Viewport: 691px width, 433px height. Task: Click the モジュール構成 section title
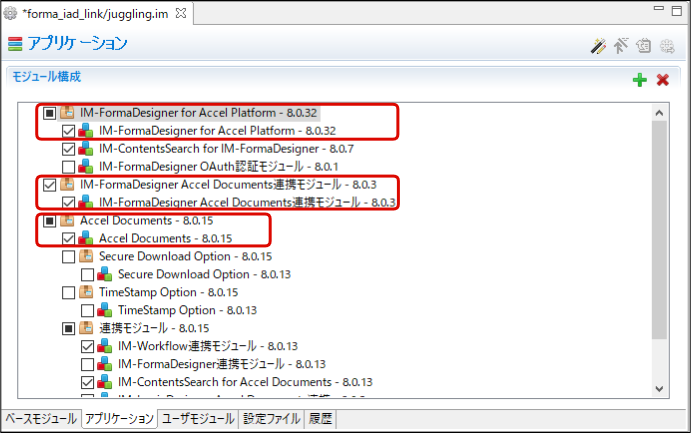click(46, 77)
